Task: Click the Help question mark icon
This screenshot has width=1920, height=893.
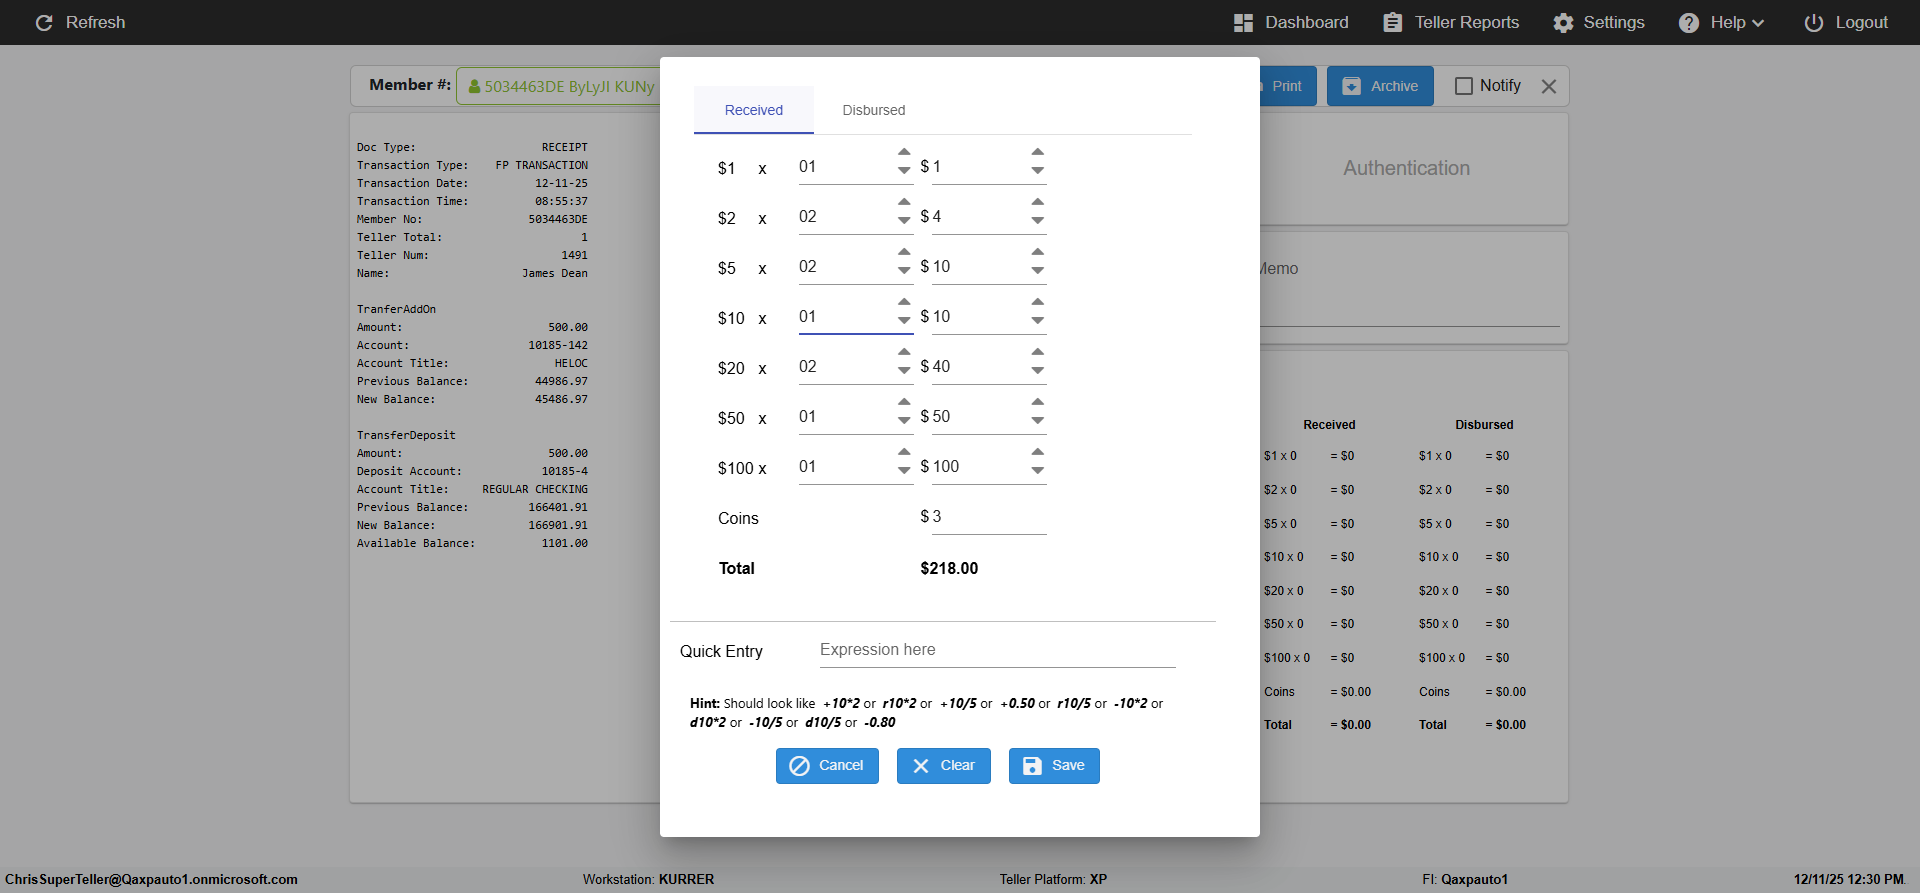Action: (x=1689, y=22)
